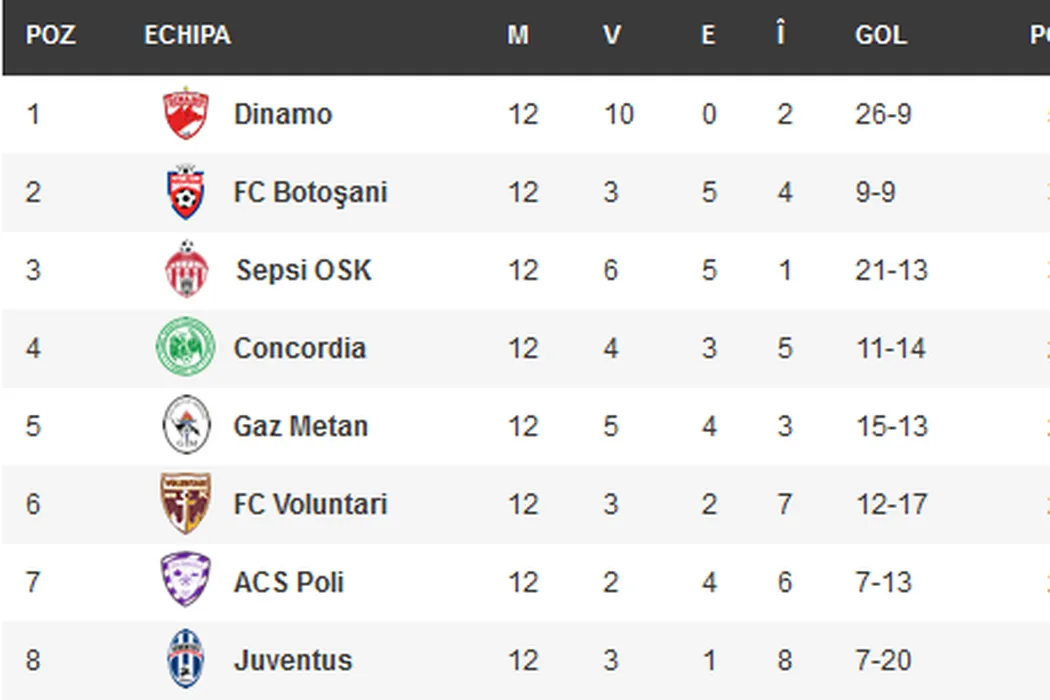Click the FC Botoşani team logo
Image resolution: width=1050 pixels, height=700 pixels.
pos(185,192)
